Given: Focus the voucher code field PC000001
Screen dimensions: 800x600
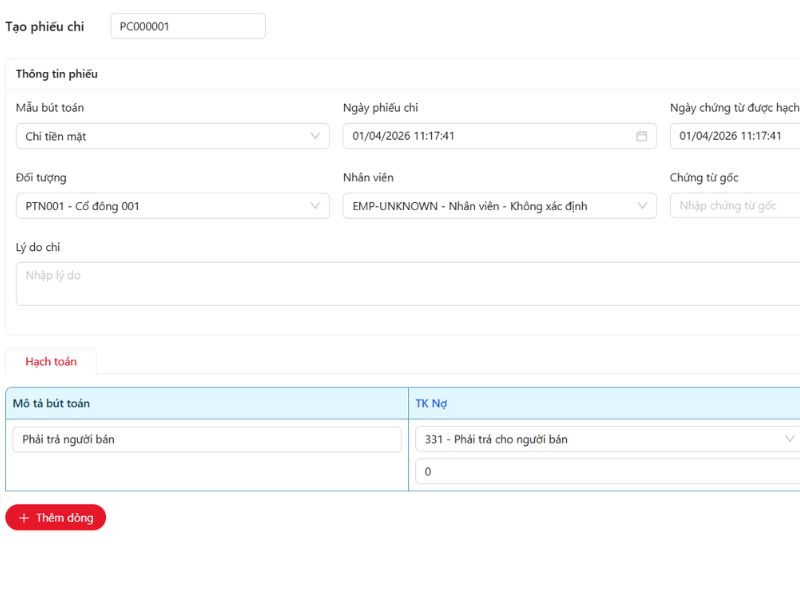Looking at the screenshot, I should pyautogui.click(x=188, y=27).
